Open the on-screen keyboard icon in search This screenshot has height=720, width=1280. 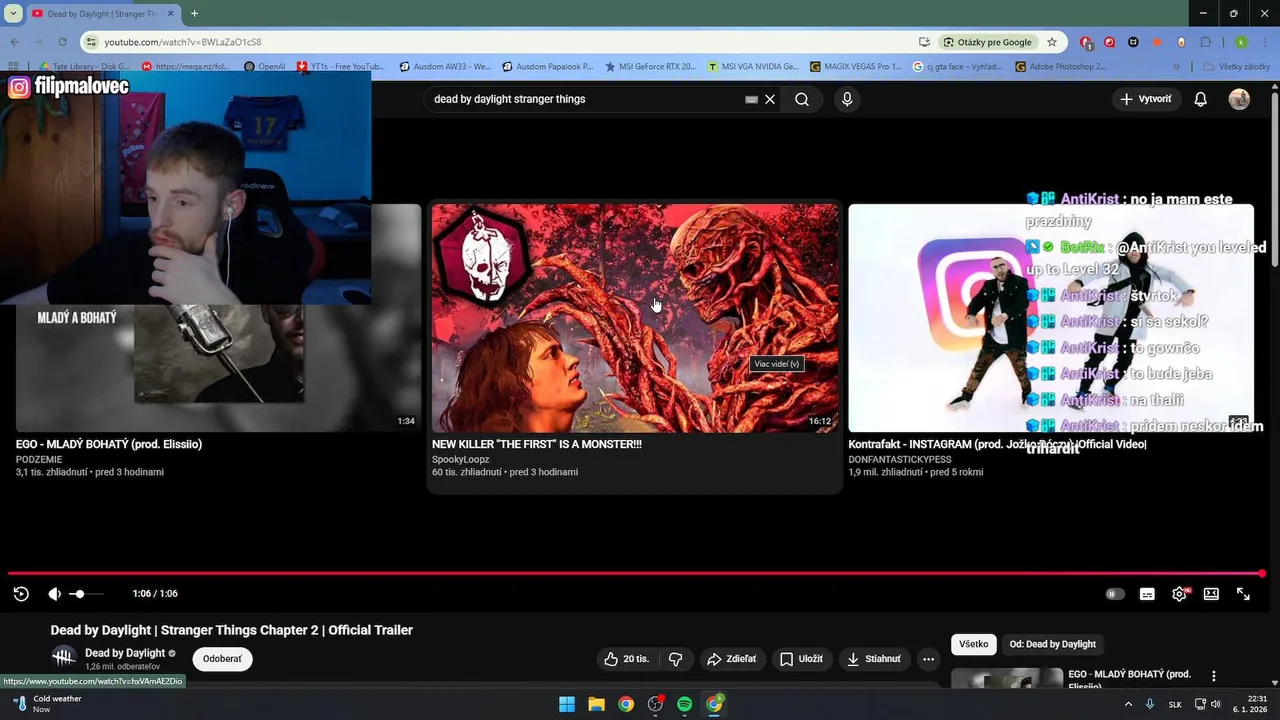pos(751,100)
